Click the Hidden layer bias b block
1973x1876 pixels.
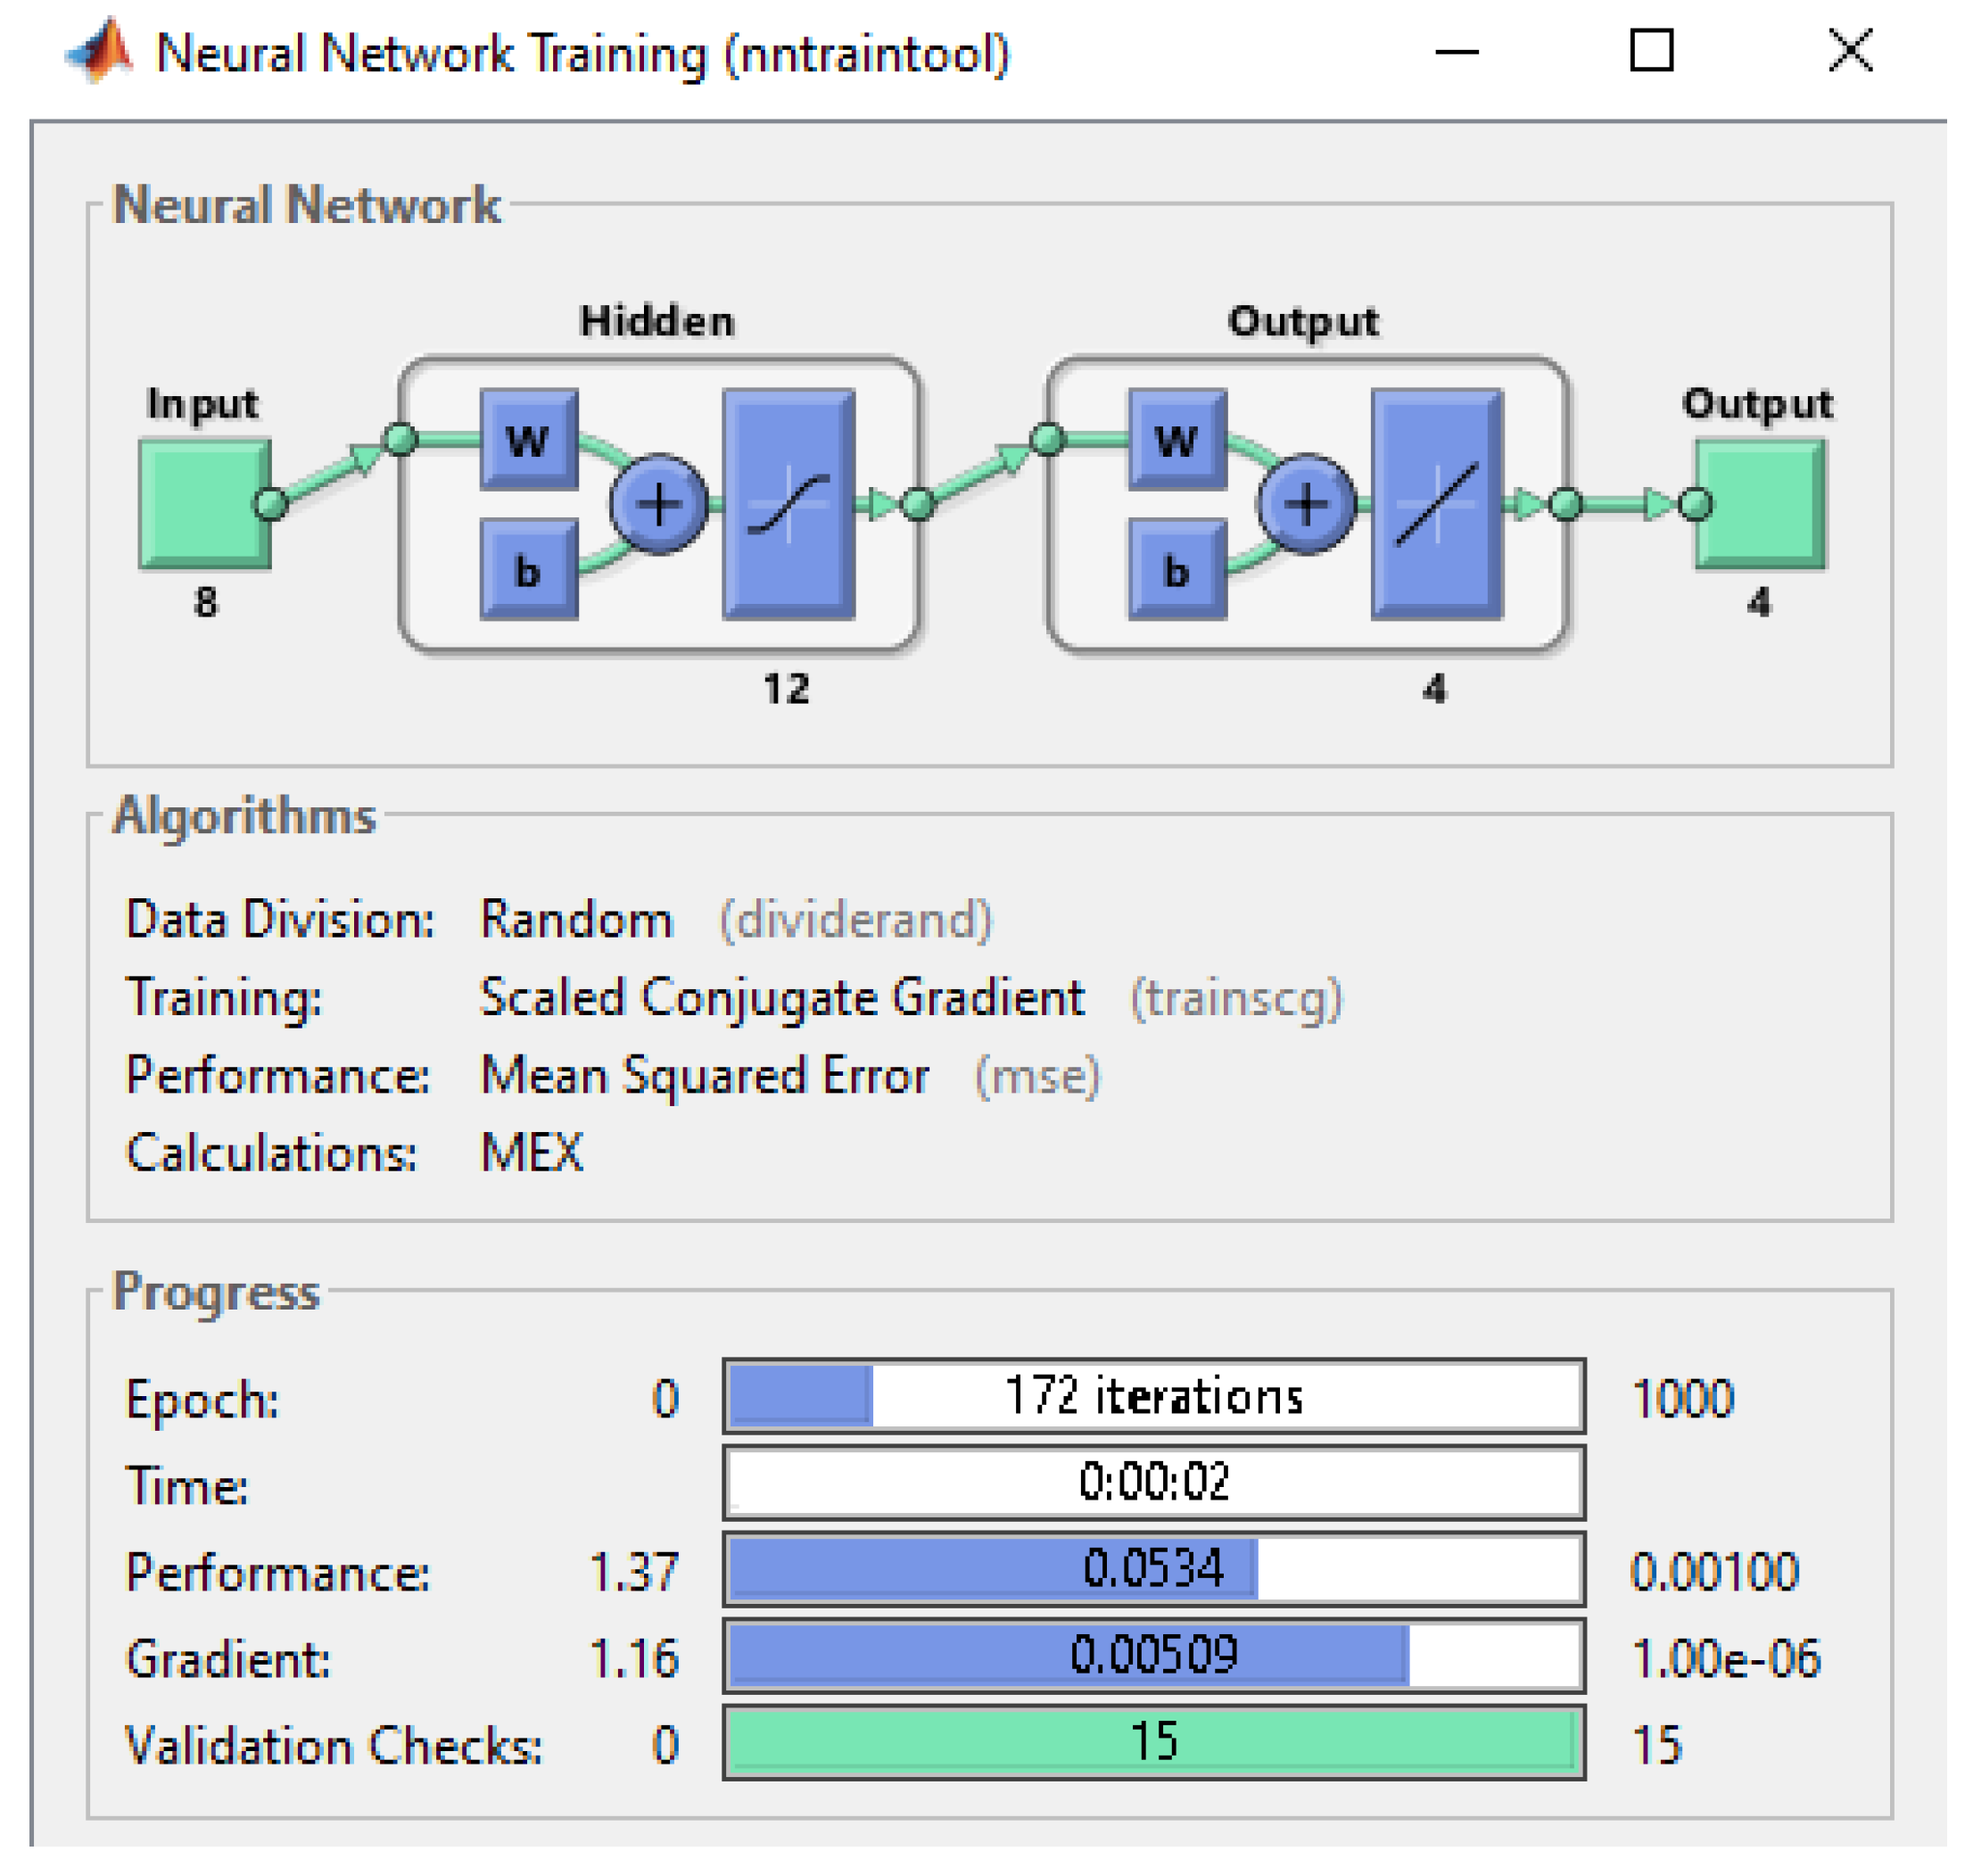tap(528, 570)
